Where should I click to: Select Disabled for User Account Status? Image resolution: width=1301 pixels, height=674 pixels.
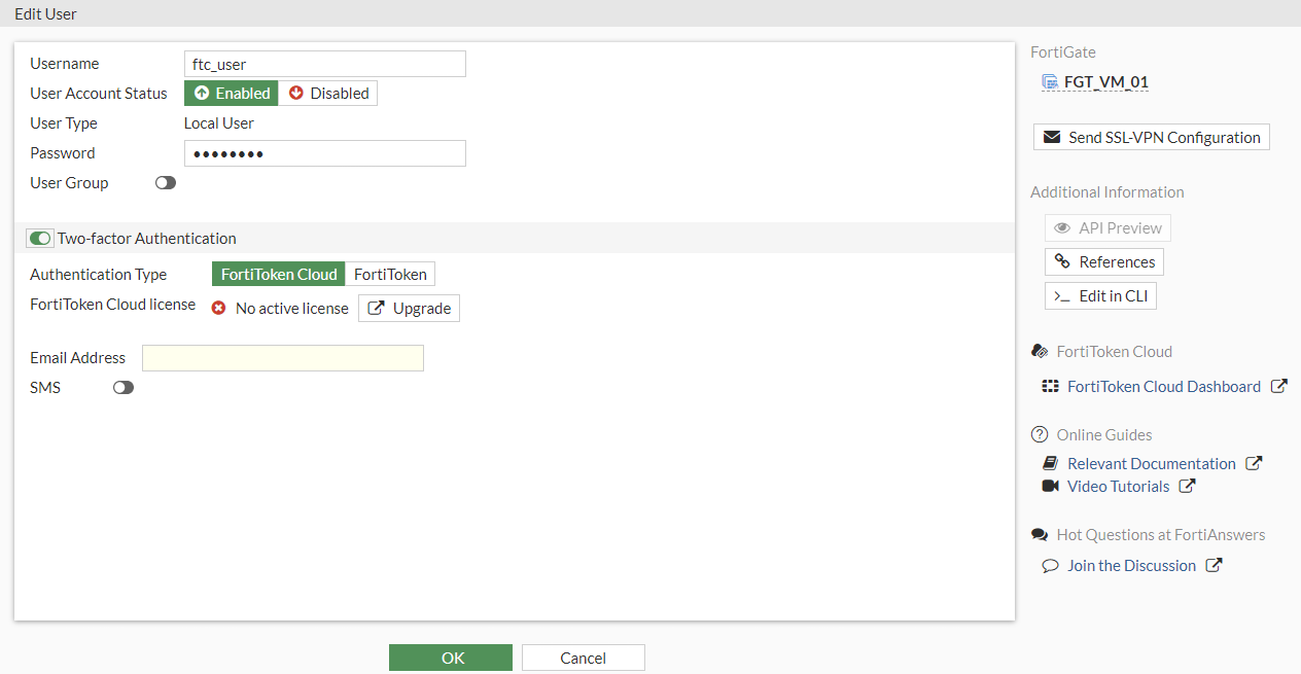(328, 92)
